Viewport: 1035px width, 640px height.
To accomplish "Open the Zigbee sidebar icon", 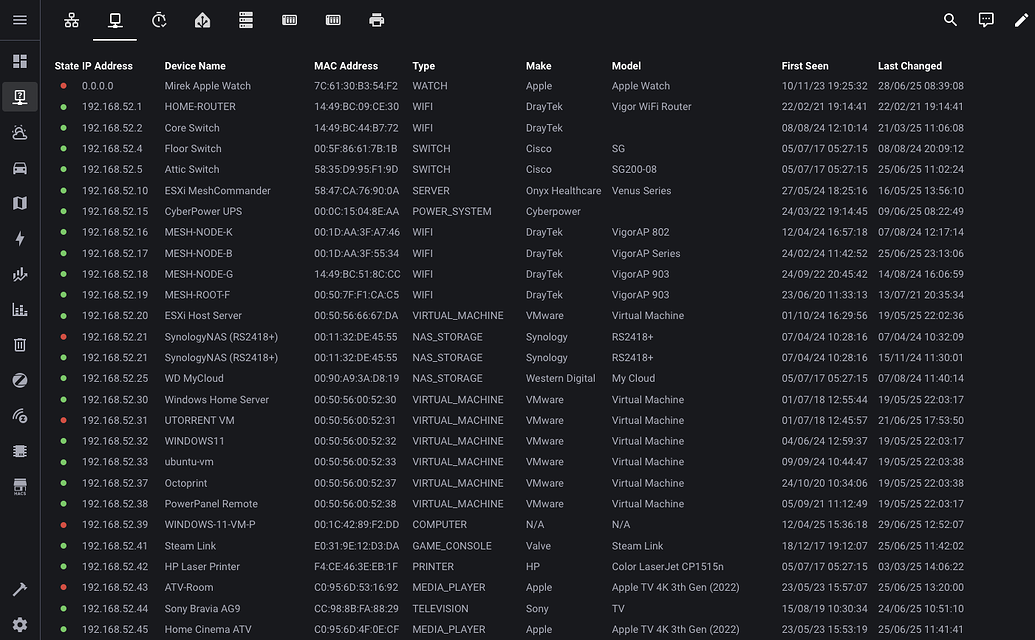I will 20,380.
